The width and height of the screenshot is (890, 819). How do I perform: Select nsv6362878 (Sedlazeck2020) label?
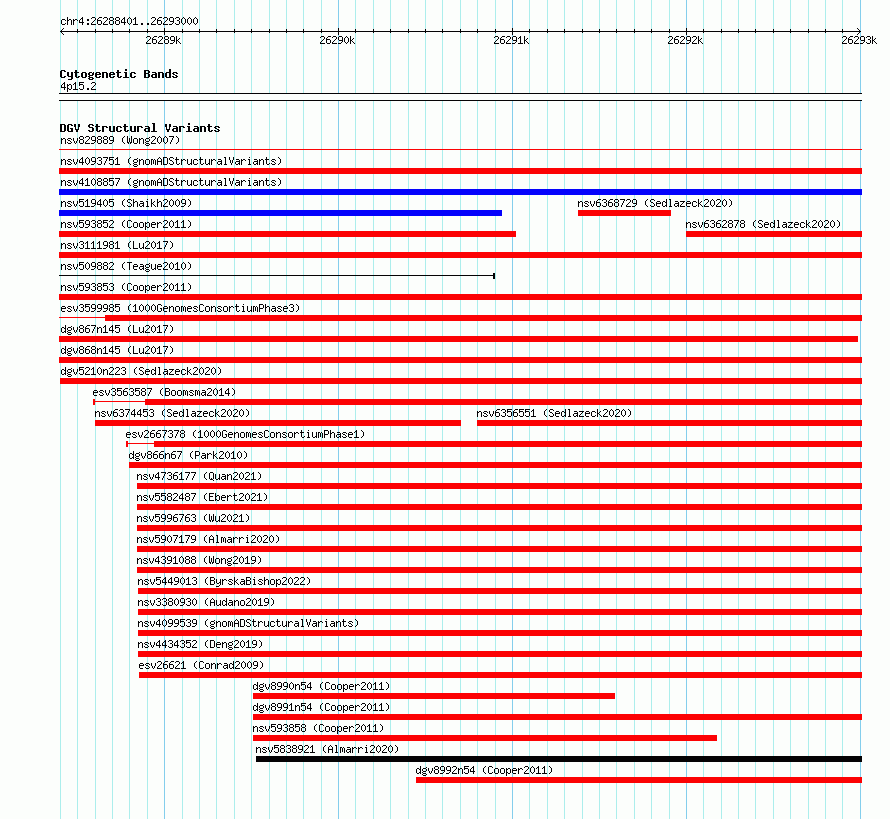(x=763, y=224)
